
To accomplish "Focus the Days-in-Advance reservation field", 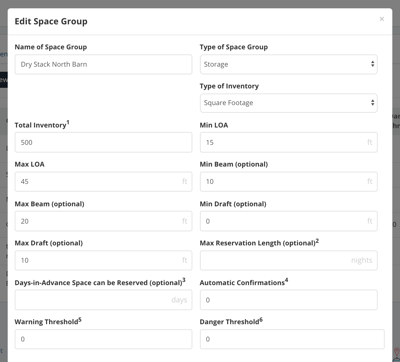I will point(103,300).
